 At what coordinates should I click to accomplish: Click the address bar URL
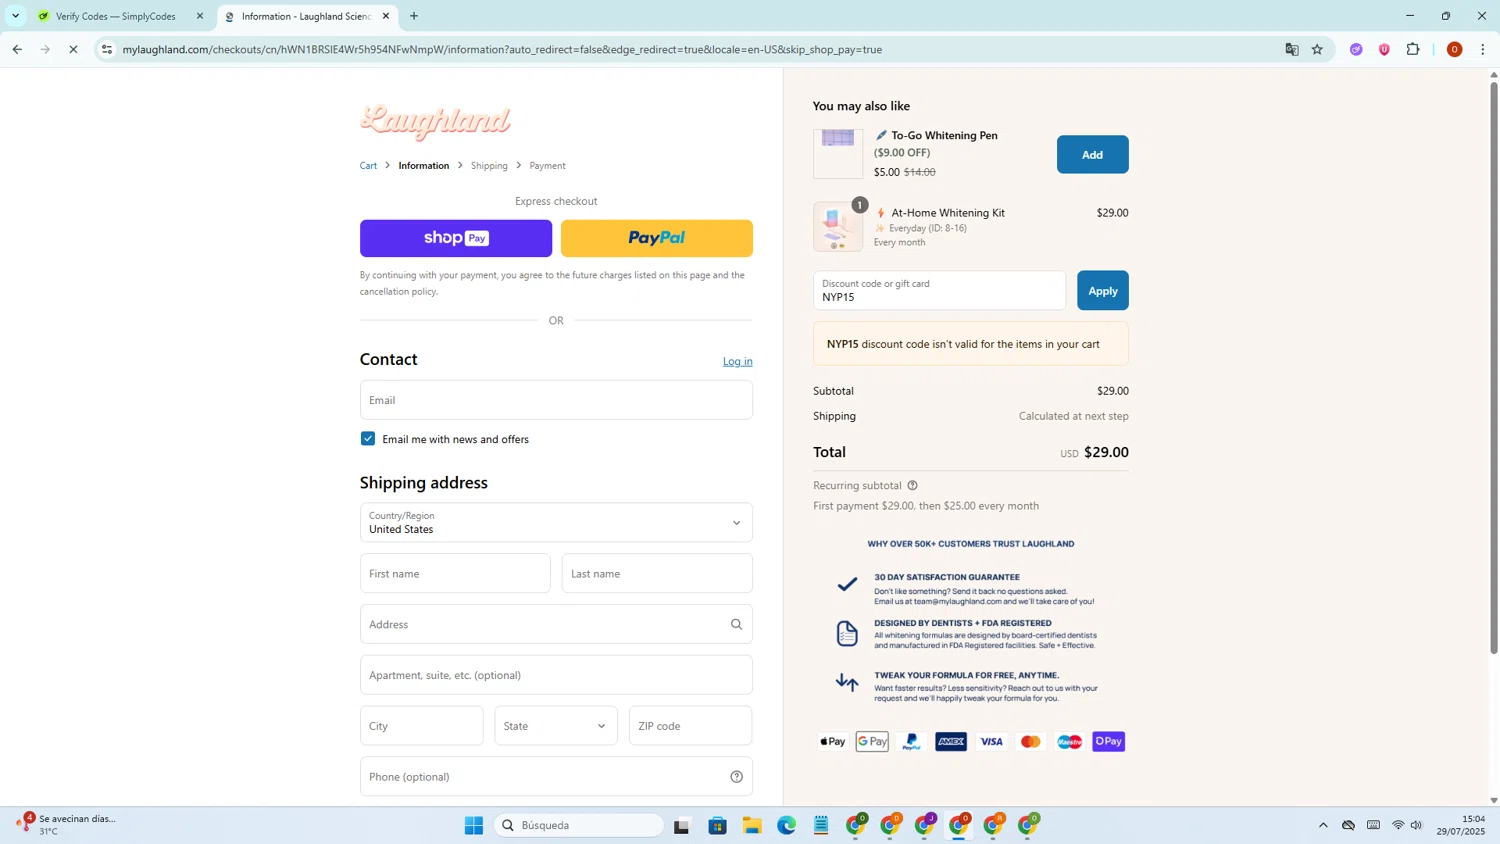[502, 49]
